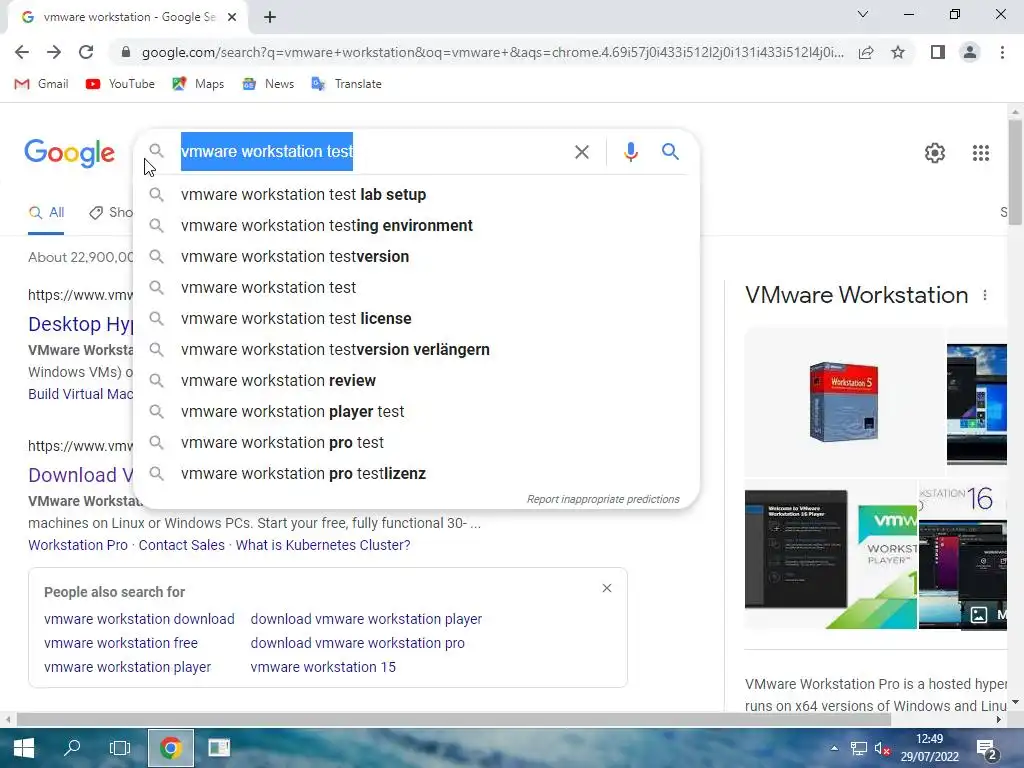Go forward to the next page
The height and width of the screenshot is (768, 1024).
[x=54, y=52]
